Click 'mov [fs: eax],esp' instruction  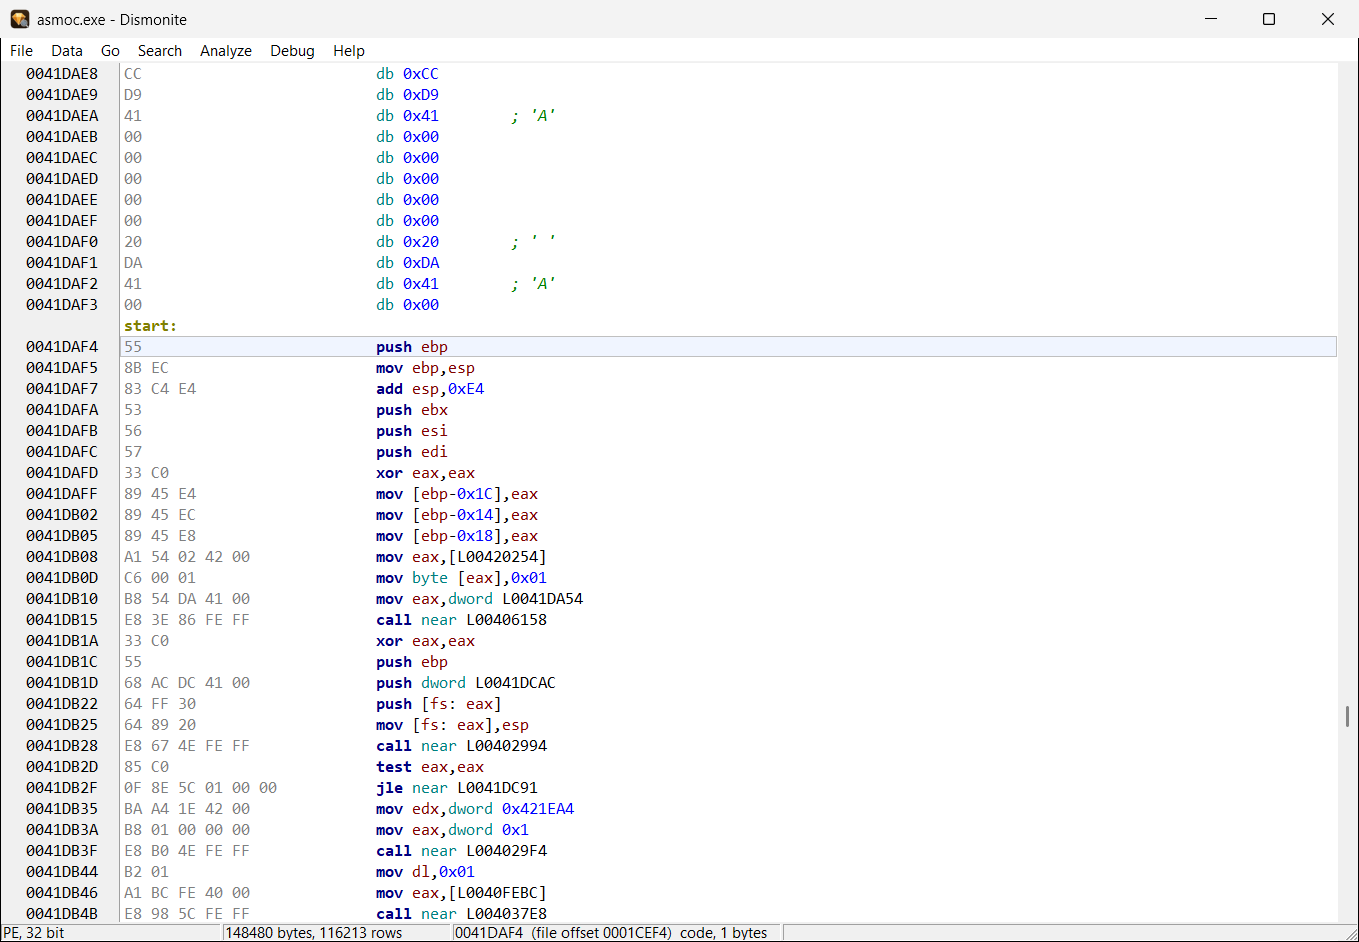452,725
